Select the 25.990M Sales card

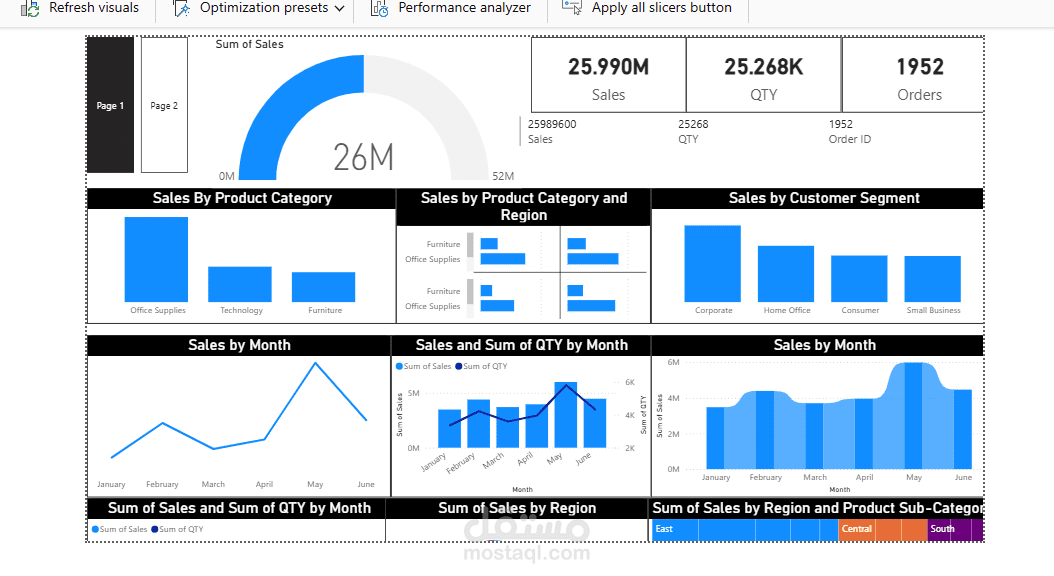(608, 75)
